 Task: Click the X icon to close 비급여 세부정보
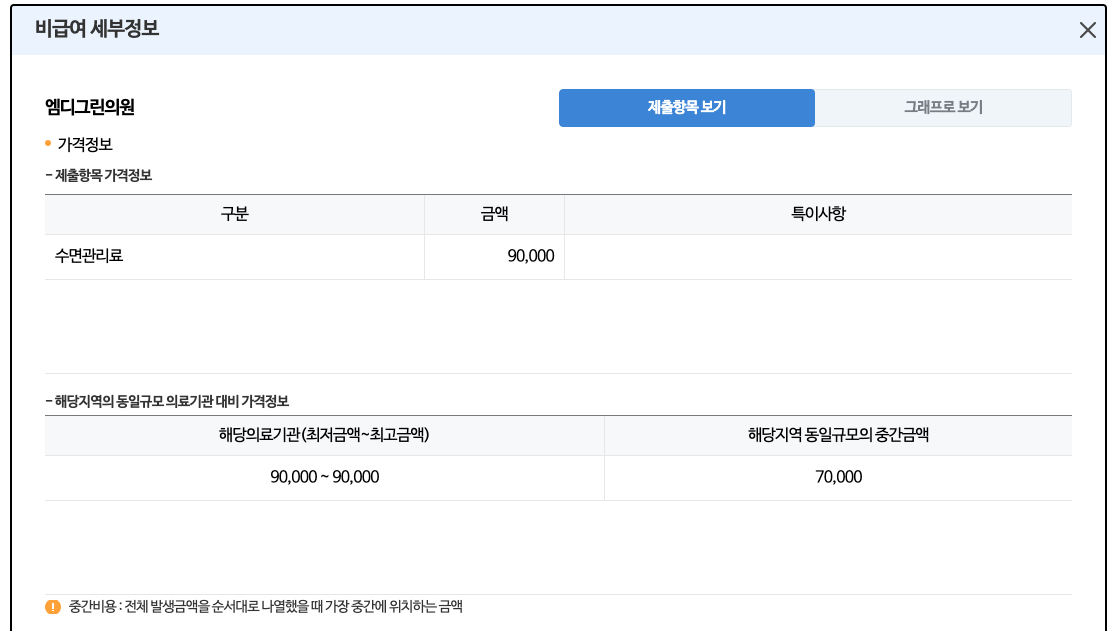tap(1087, 30)
